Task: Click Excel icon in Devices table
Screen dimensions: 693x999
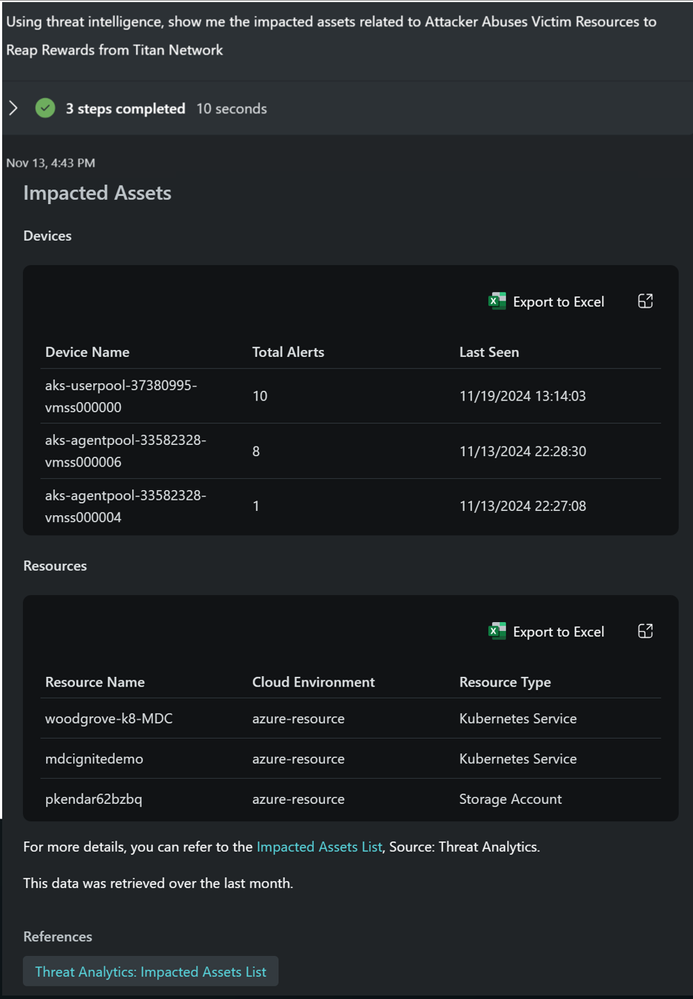Action: point(497,301)
